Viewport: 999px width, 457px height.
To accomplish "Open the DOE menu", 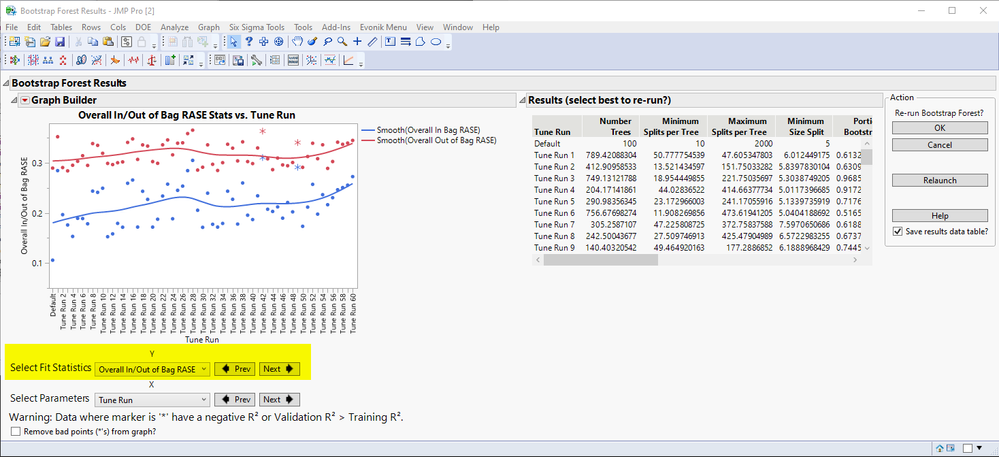I will (x=143, y=27).
